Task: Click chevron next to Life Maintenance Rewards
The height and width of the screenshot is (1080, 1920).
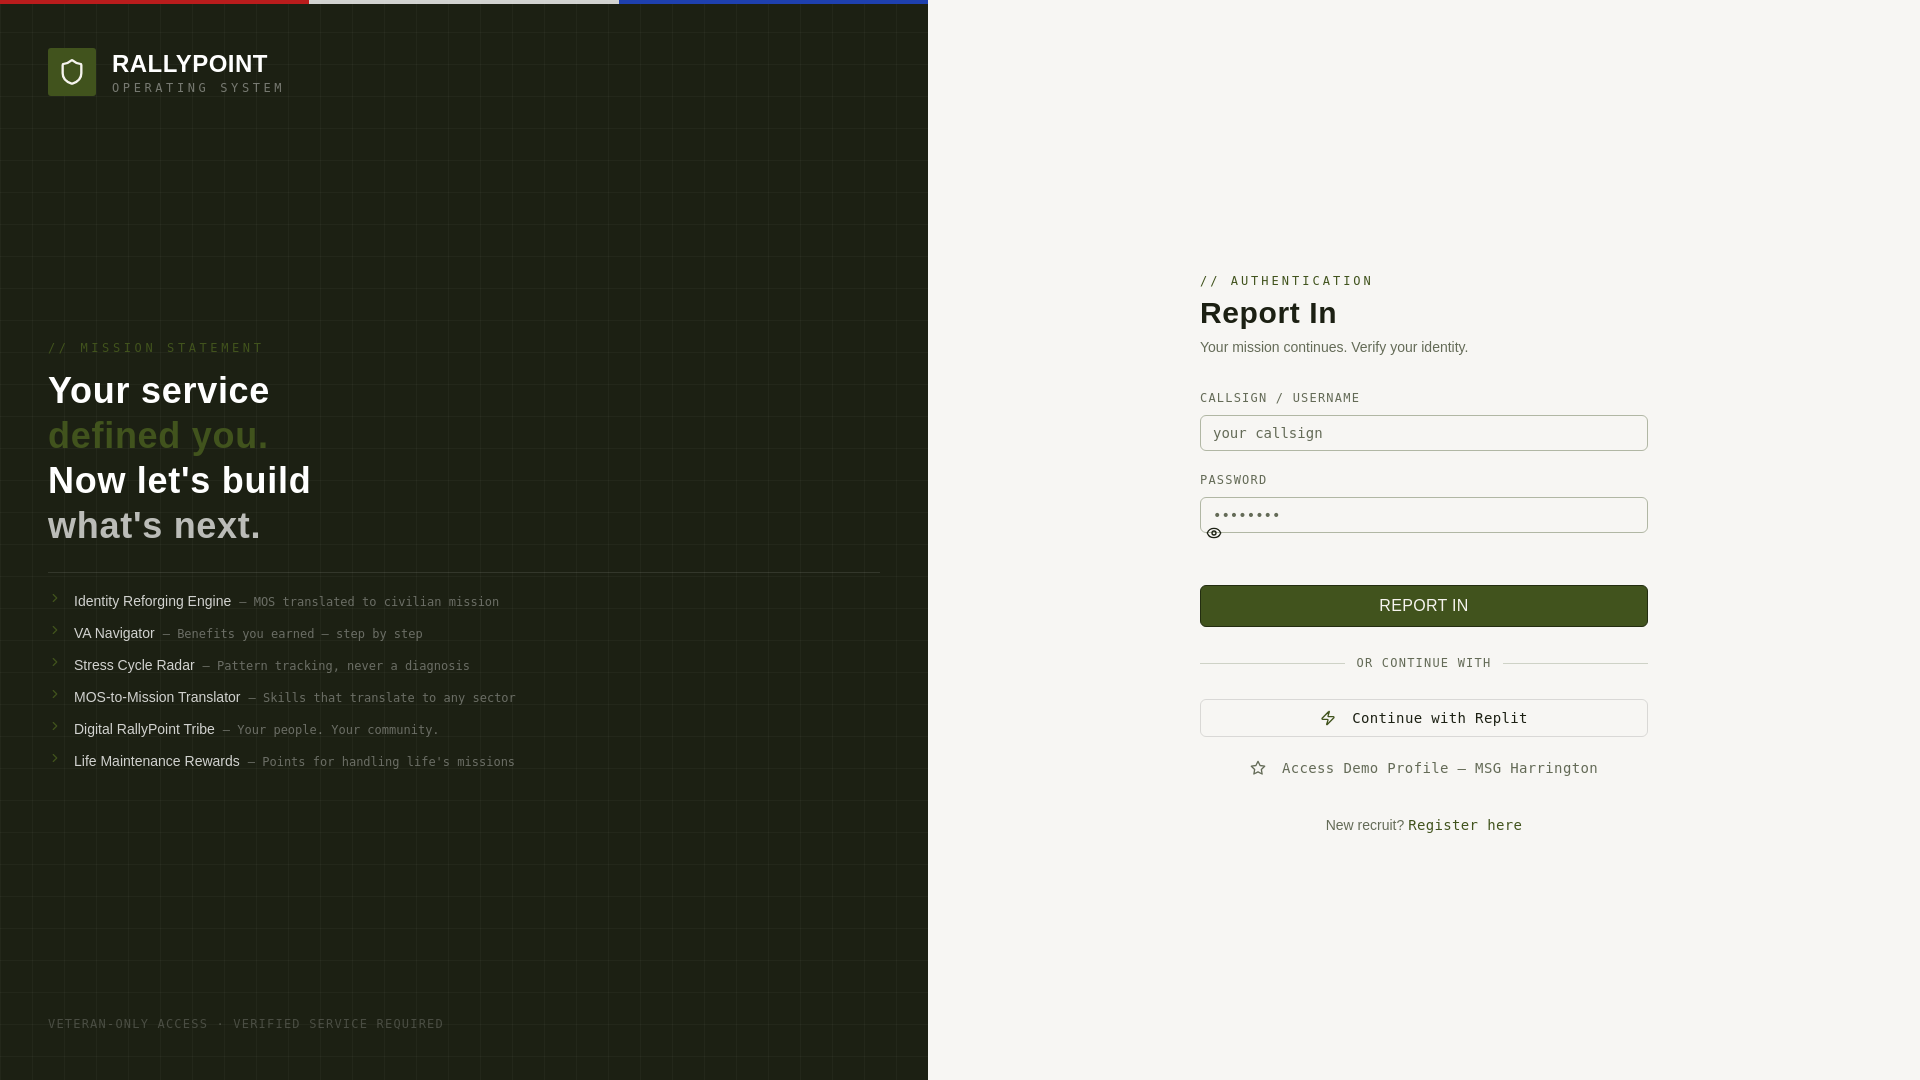Action: pyautogui.click(x=55, y=759)
